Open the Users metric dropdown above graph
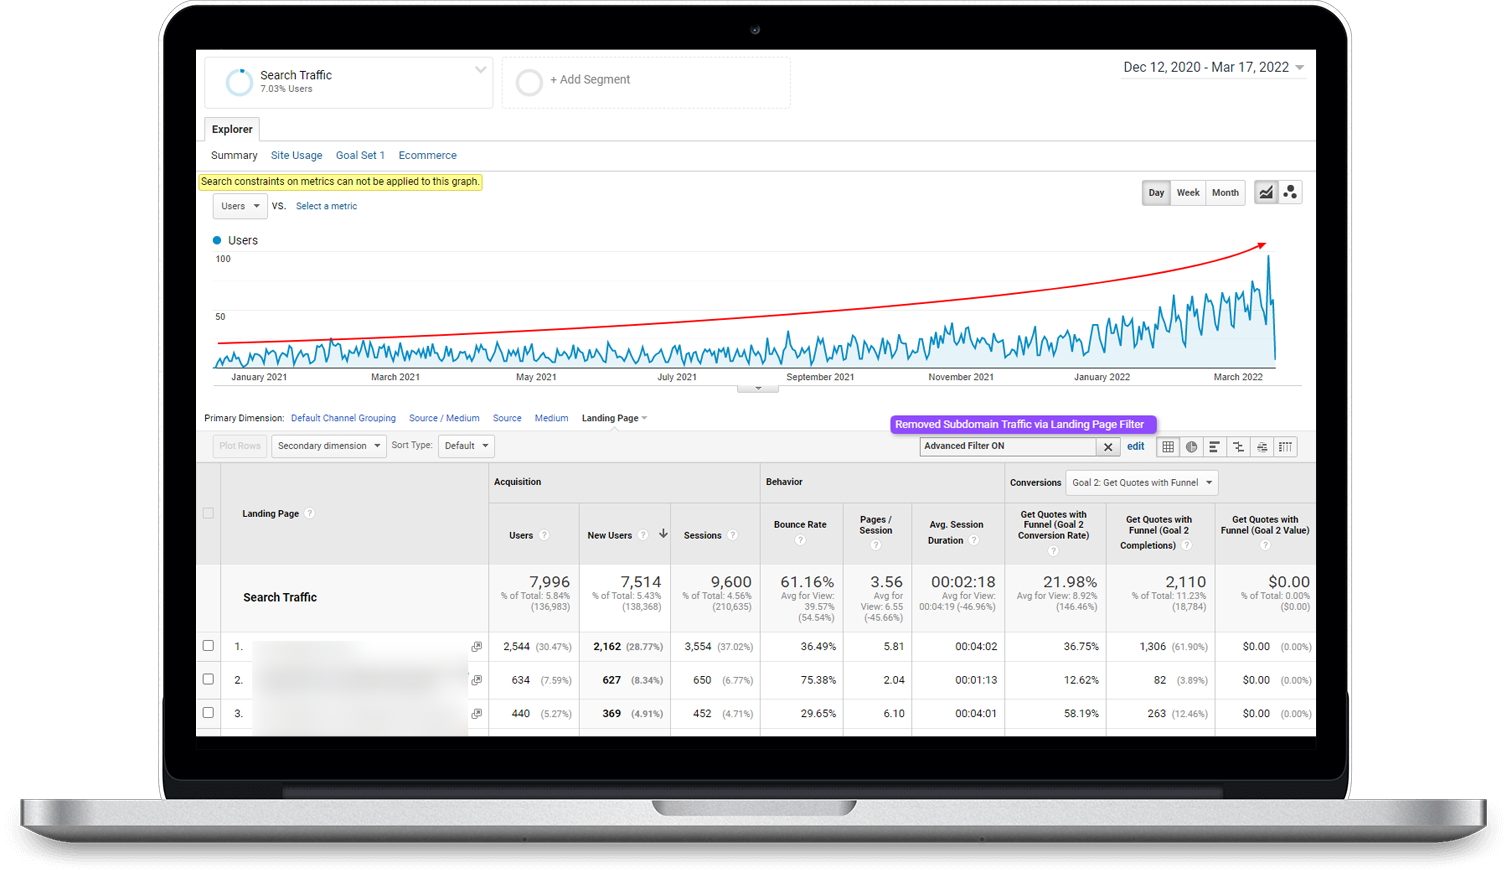The width and height of the screenshot is (1509, 870). click(240, 206)
